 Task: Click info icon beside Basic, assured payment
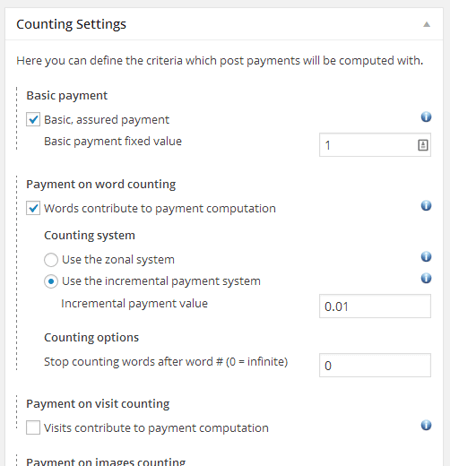[426, 117]
